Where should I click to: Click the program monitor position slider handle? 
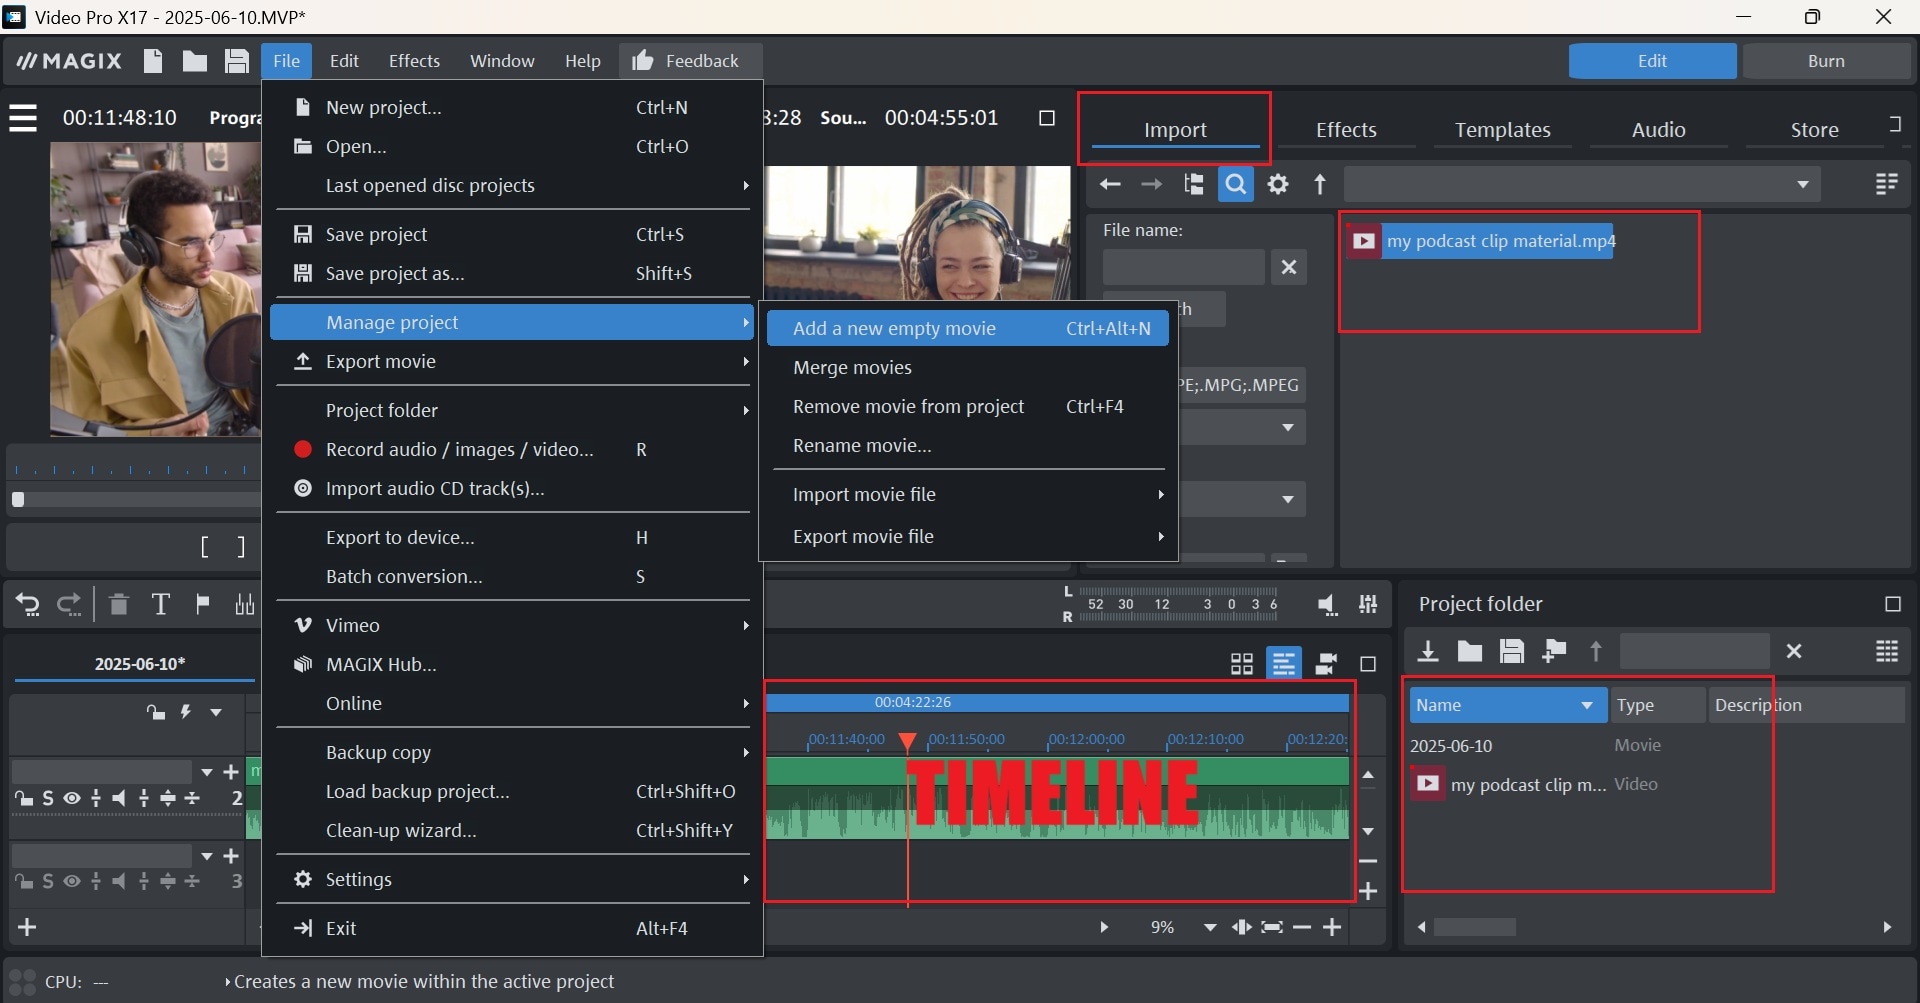click(x=18, y=499)
